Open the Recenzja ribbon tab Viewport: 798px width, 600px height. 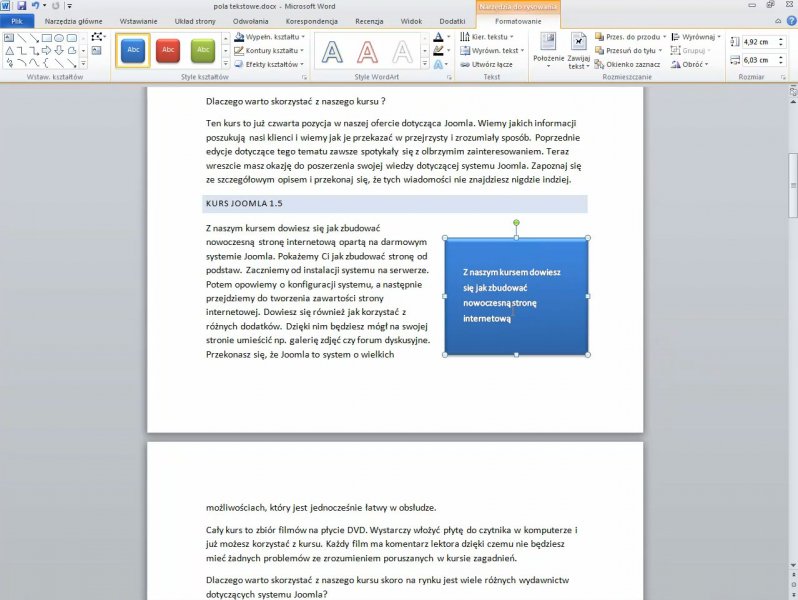tap(368, 20)
